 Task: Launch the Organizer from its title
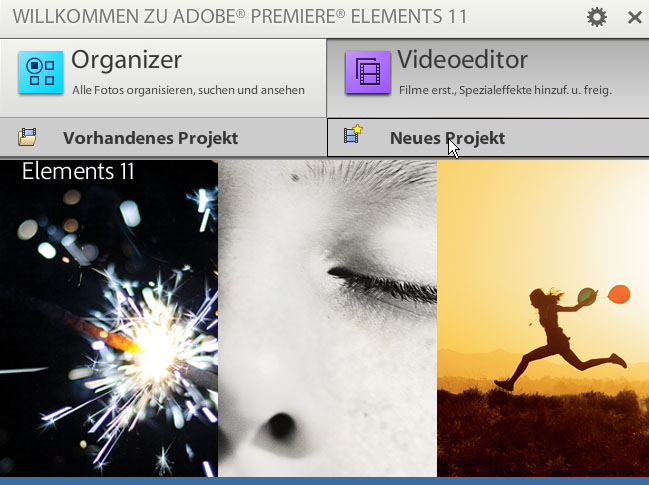click(126, 60)
